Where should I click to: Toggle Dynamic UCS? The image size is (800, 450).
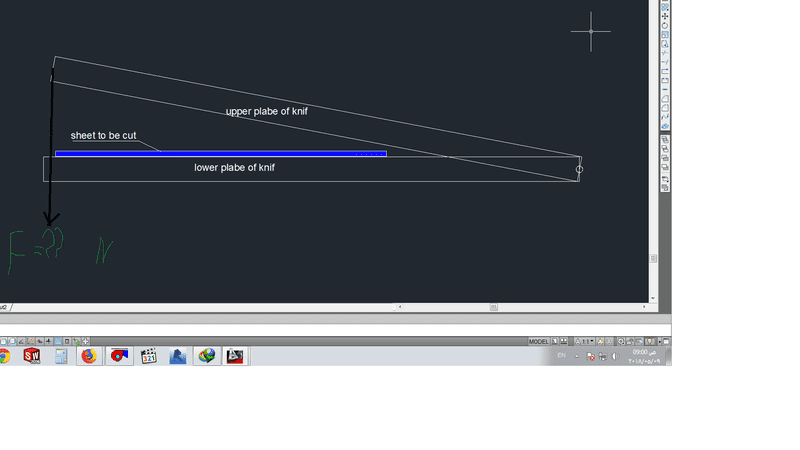click(31, 341)
